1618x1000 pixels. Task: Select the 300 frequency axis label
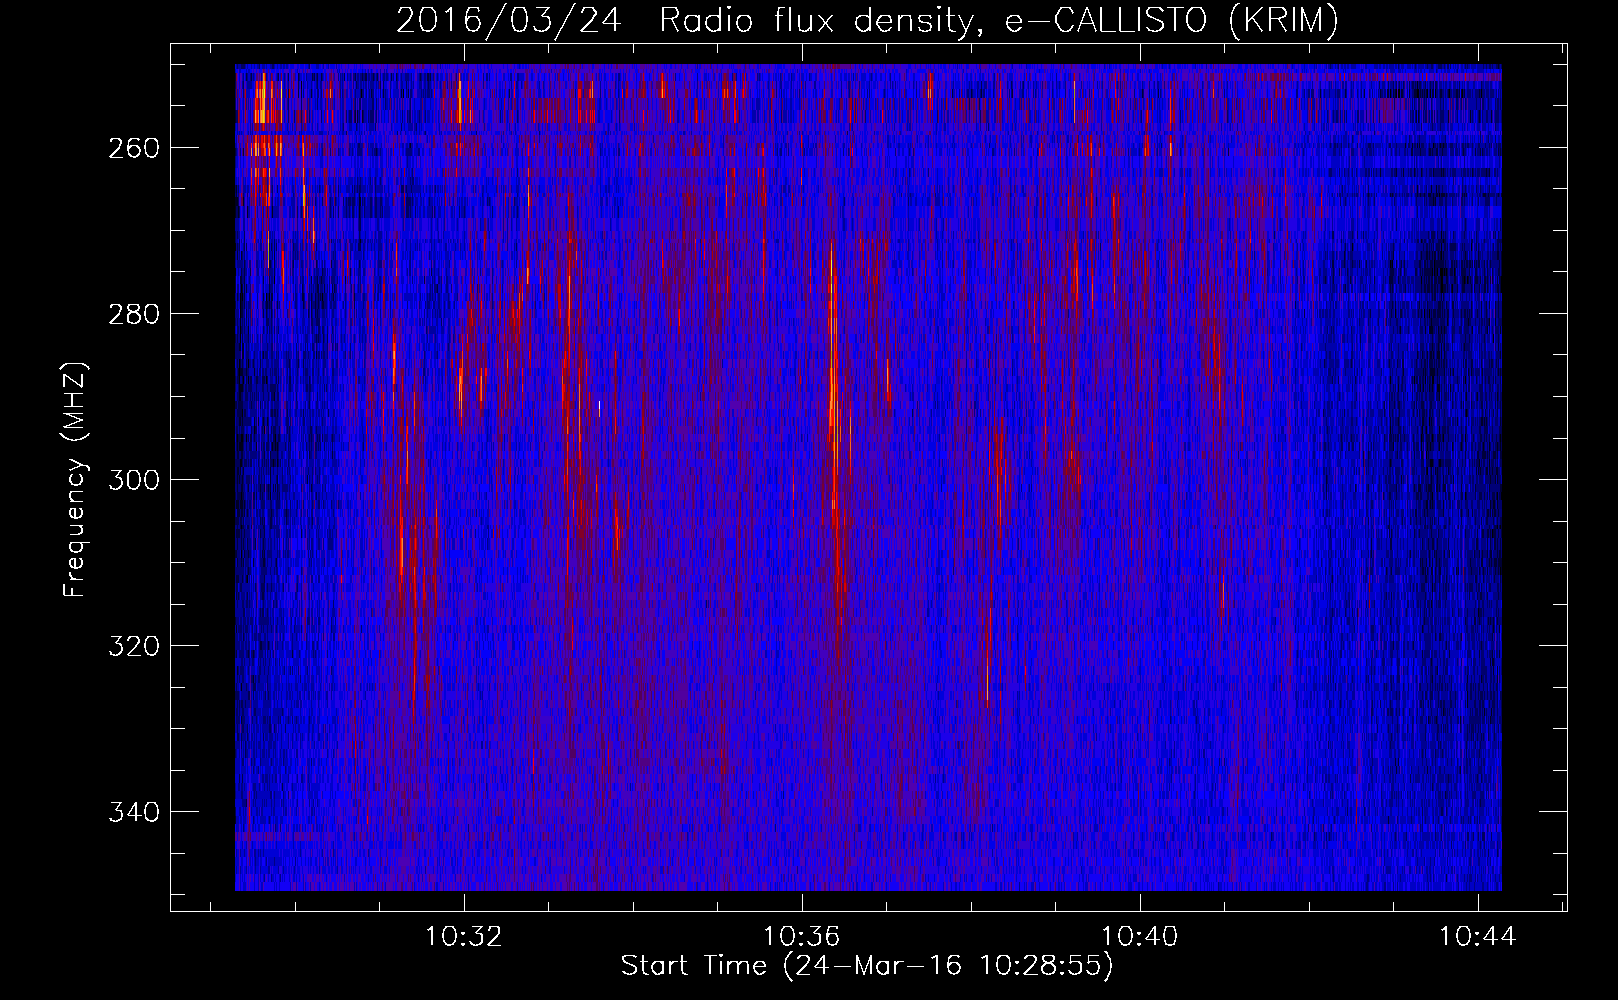[x=133, y=480]
